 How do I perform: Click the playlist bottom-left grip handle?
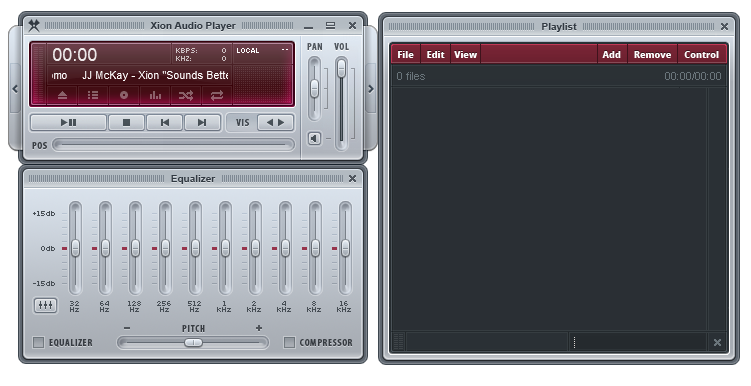click(398, 342)
